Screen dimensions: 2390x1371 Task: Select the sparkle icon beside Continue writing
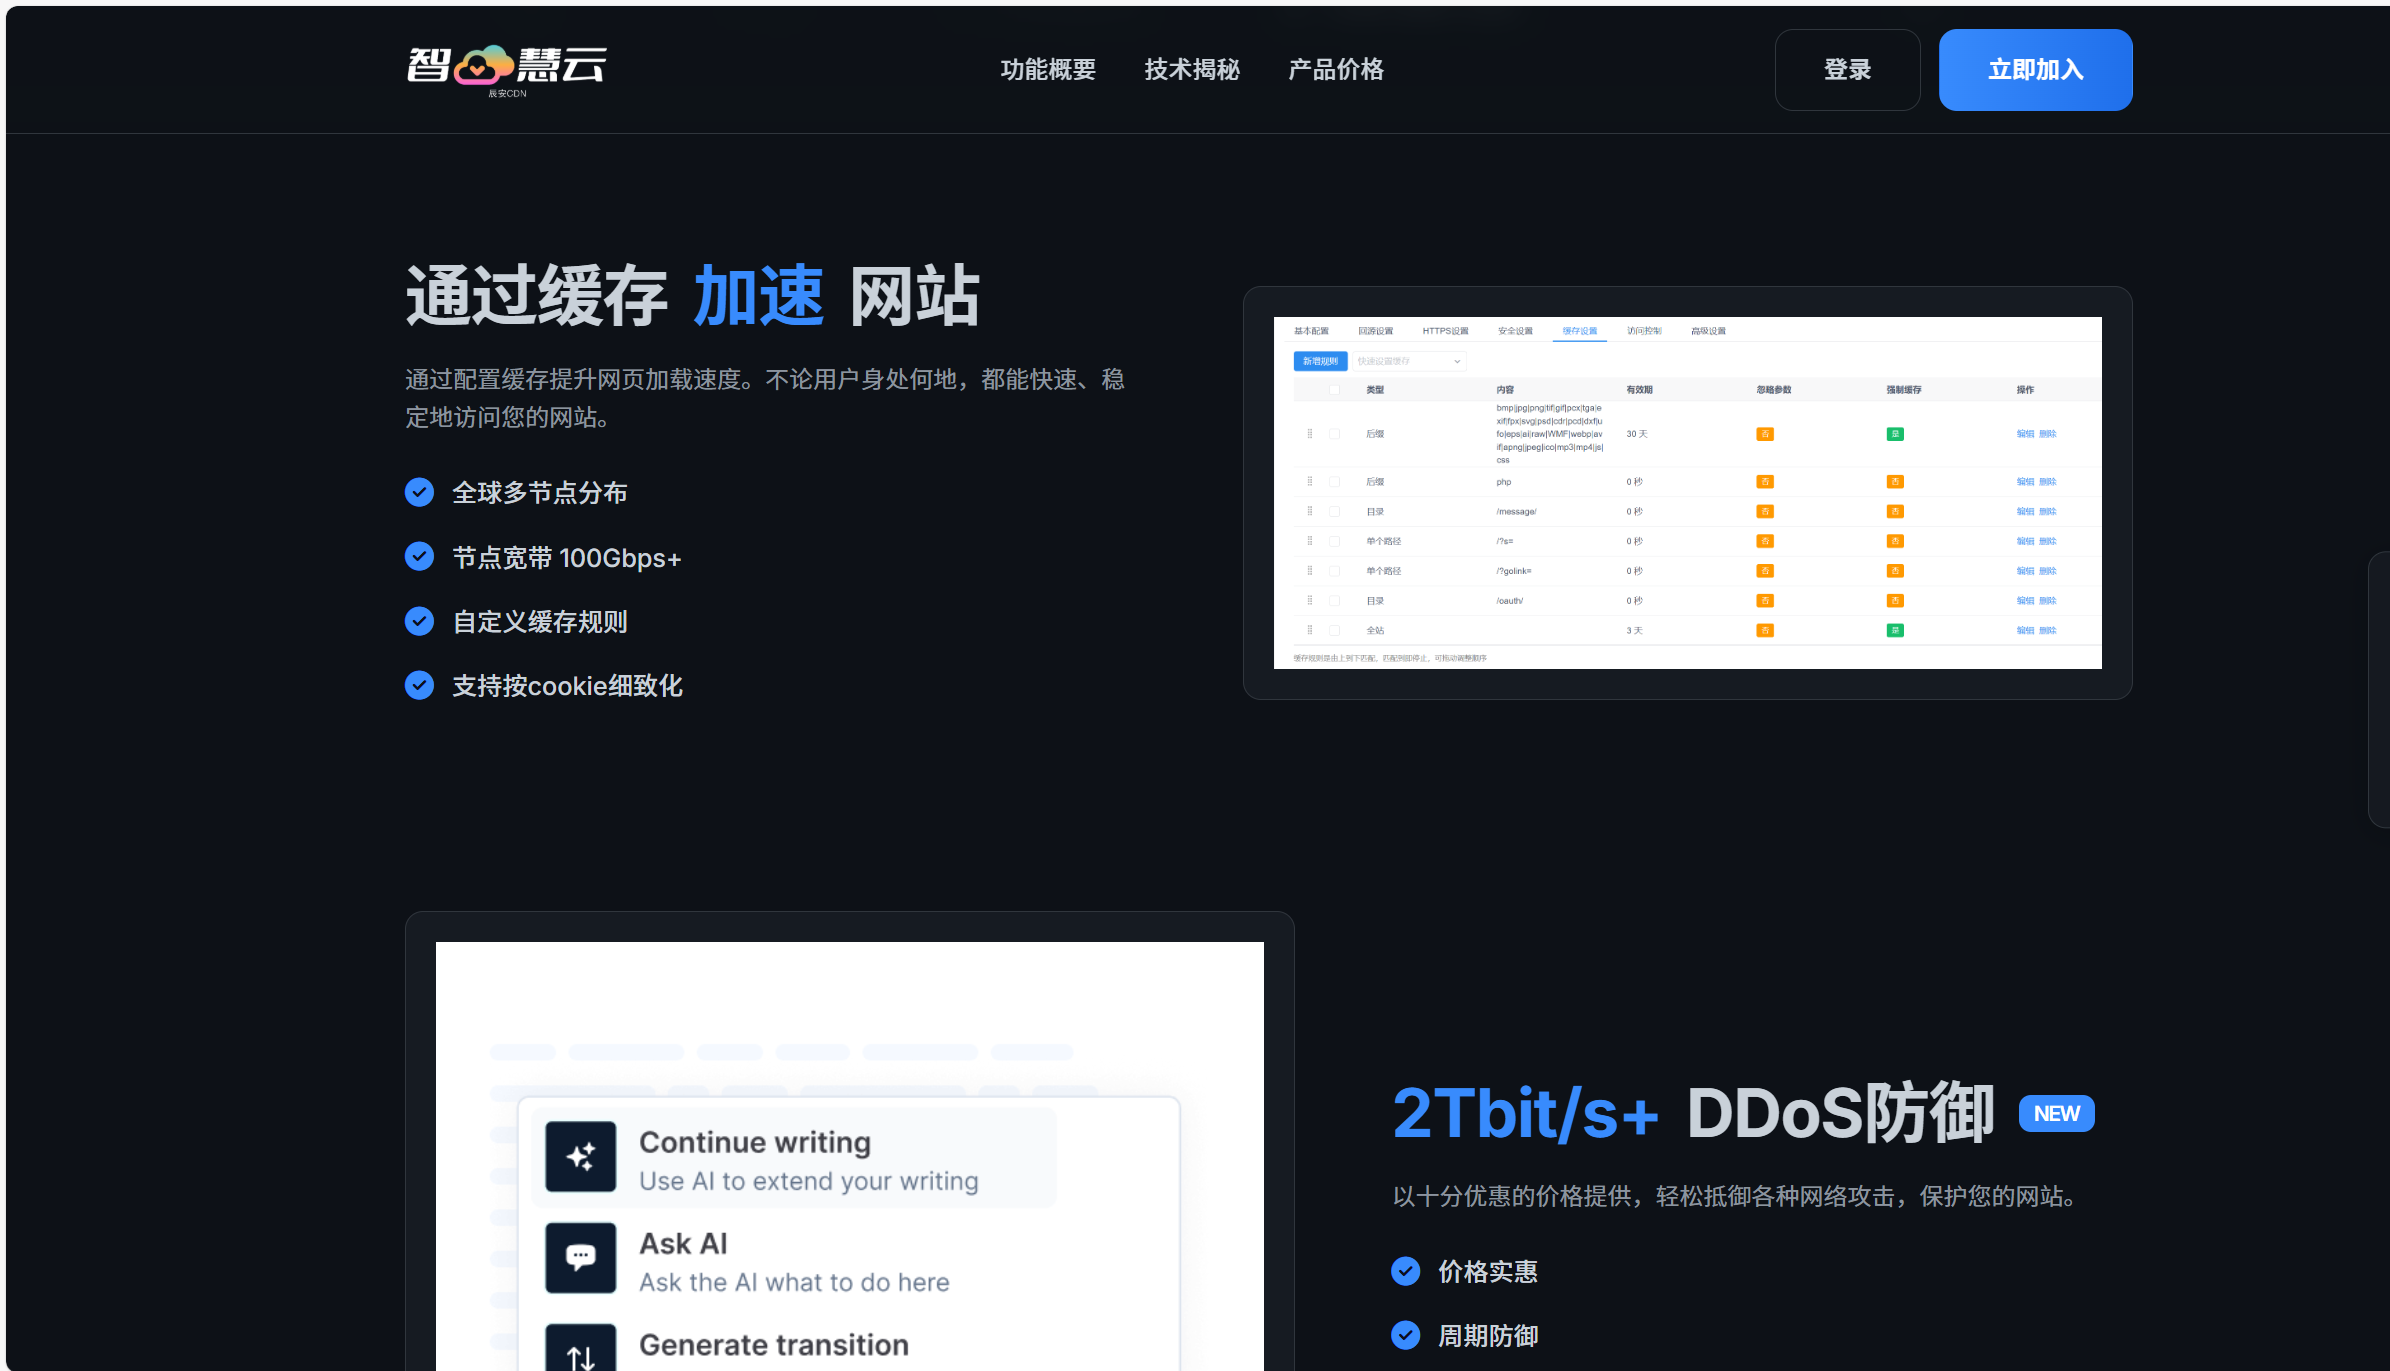[581, 1156]
